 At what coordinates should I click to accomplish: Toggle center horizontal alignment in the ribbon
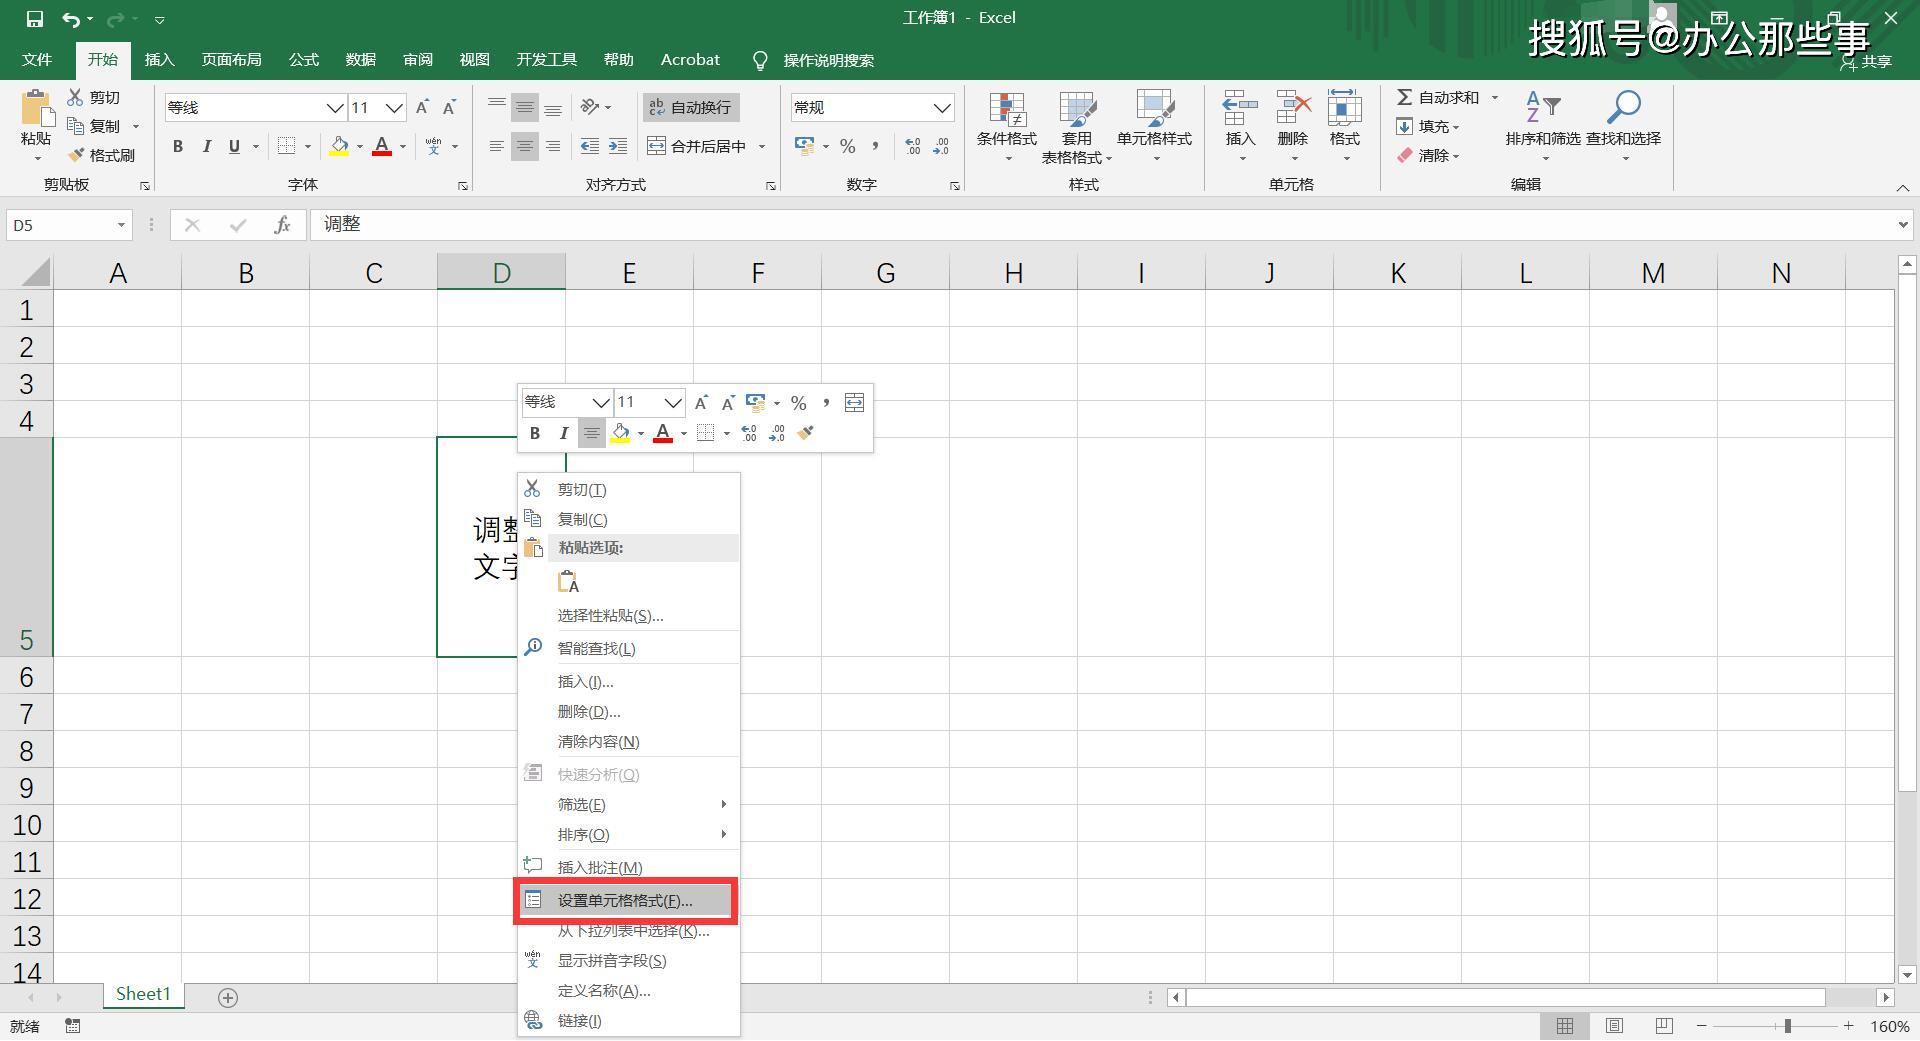coord(525,146)
